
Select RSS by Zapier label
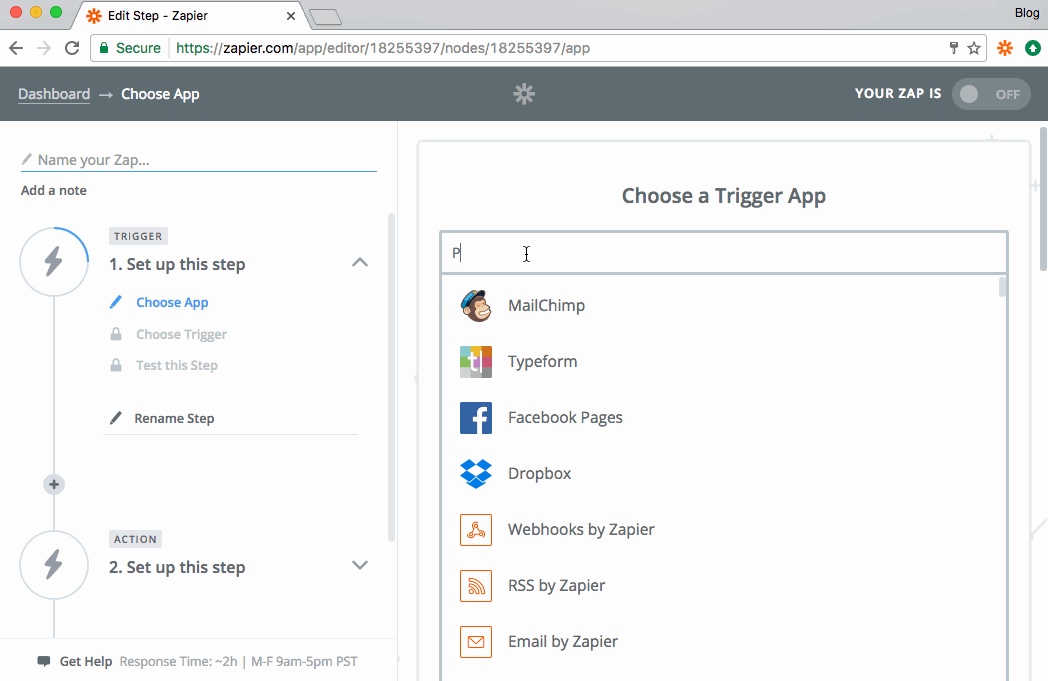(556, 586)
